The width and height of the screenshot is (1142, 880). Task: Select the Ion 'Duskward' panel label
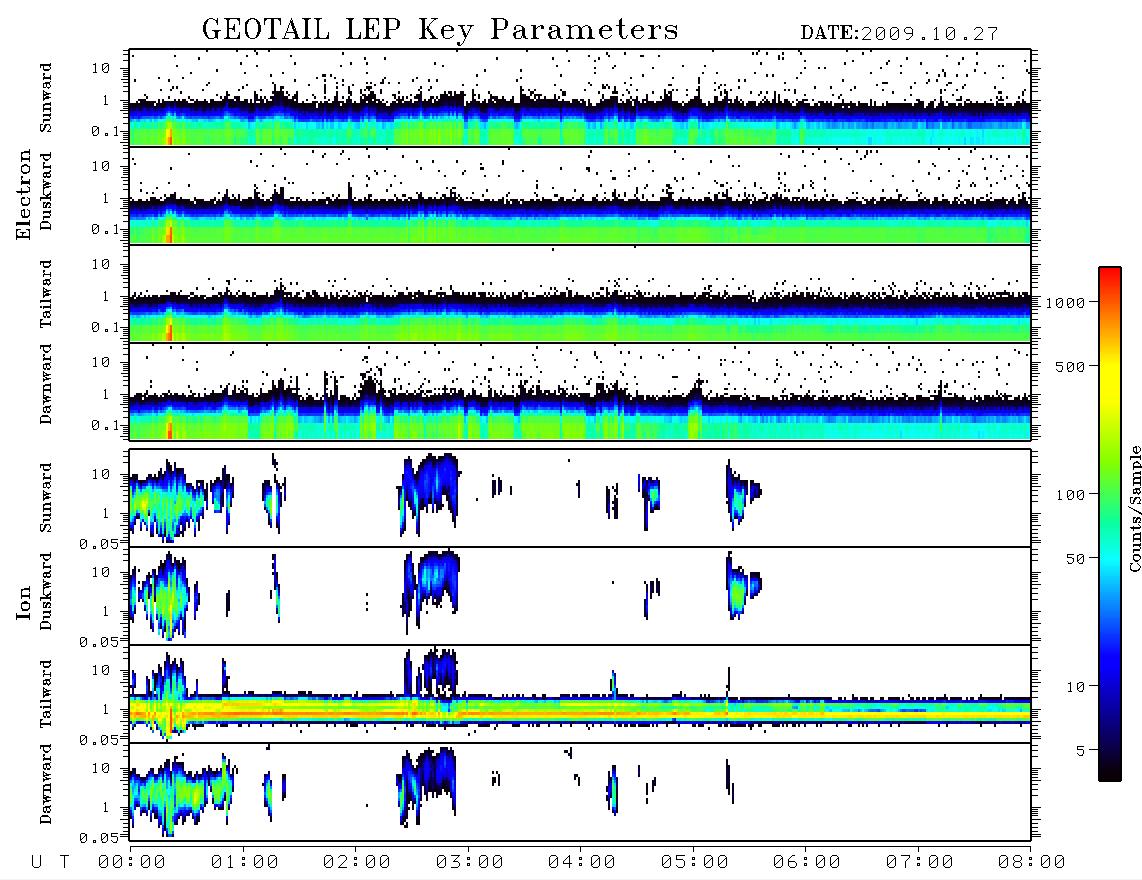[x=46, y=592]
